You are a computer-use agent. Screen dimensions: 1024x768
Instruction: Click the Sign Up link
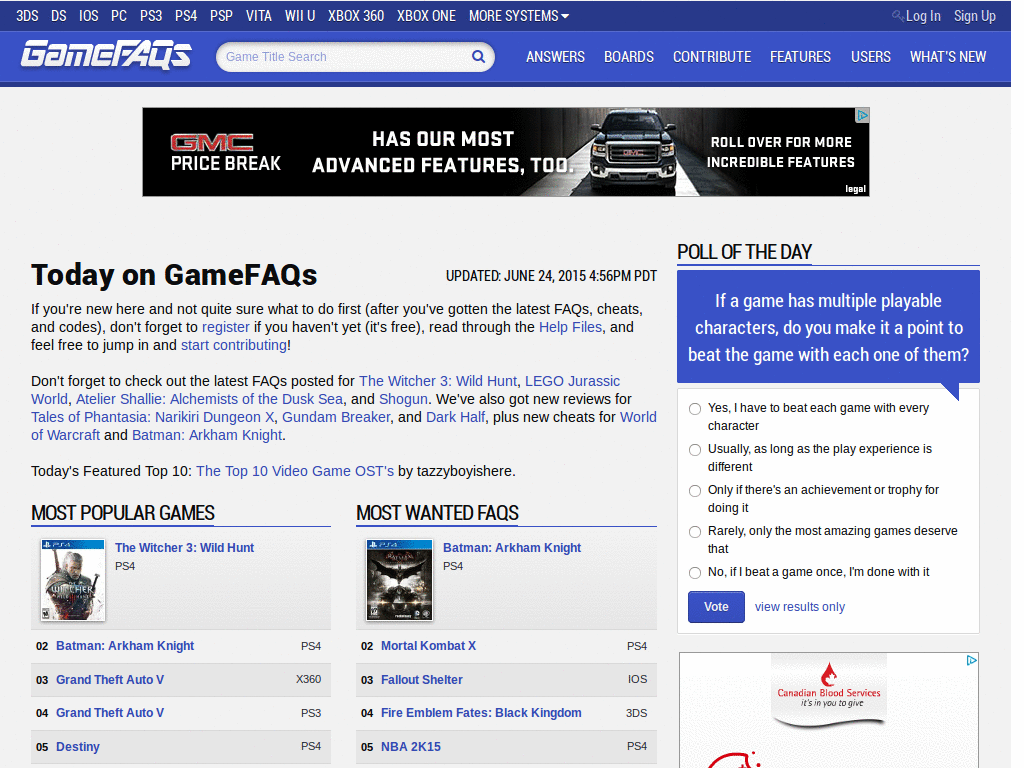coord(974,16)
